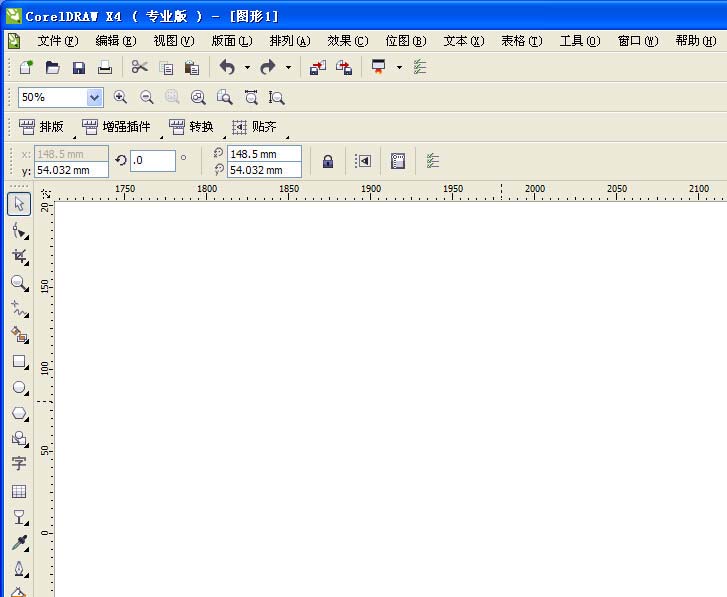
Task: Open the options checklist icon in standard toolbar
Action: [x=420, y=67]
